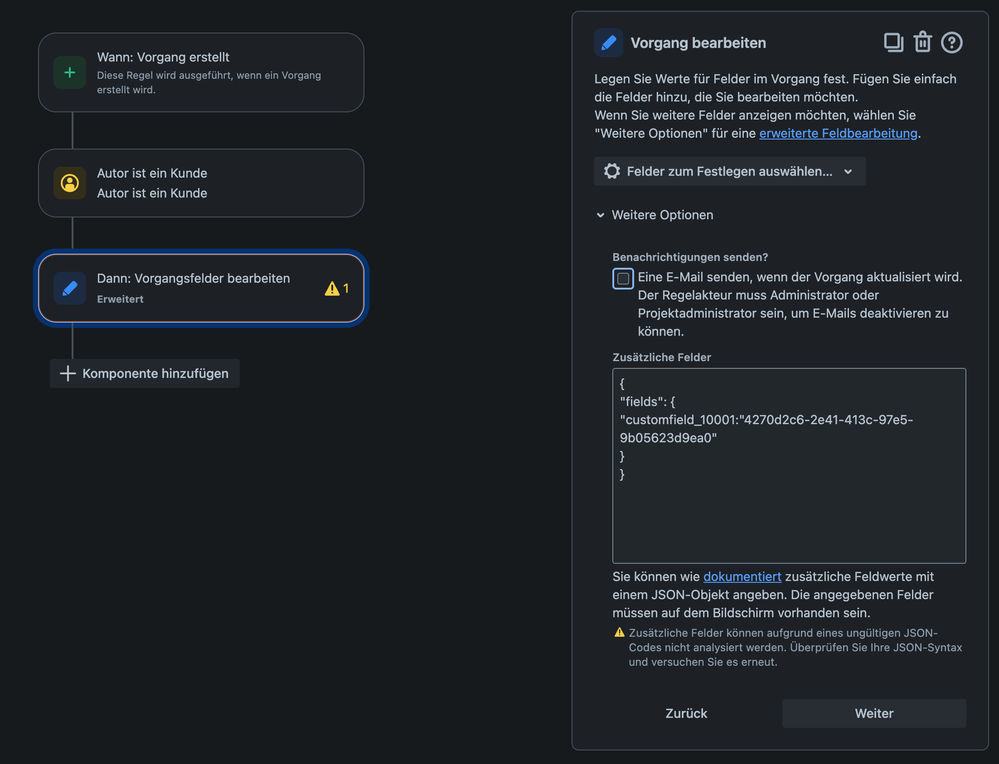Viewport: 999px width, 764px height.
Task: Open Felder zum Festlegen auswählen dropdown
Action: point(729,171)
